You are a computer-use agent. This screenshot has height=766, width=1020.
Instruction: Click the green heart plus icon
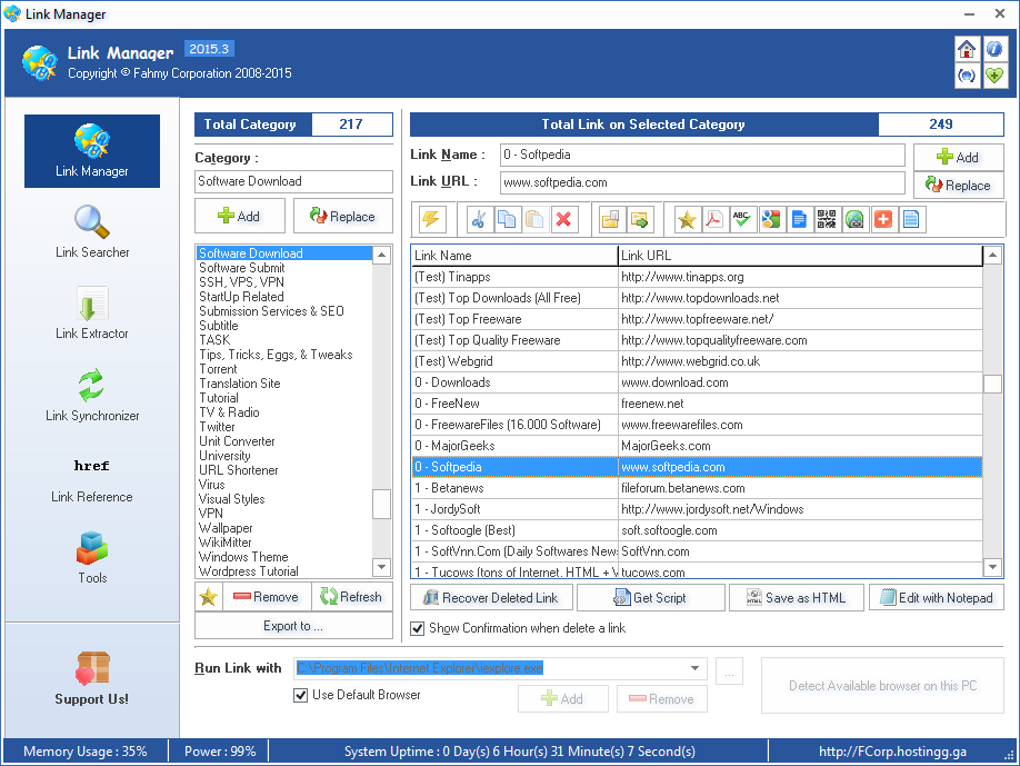pyautogui.click(x=994, y=76)
